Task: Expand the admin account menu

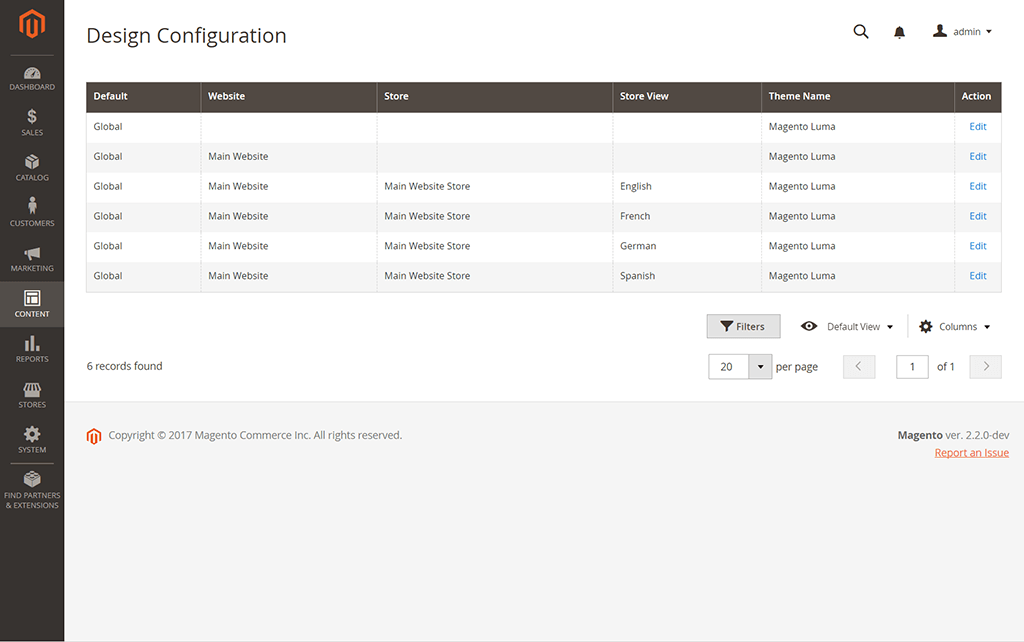Action: click(x=963, y=31)
